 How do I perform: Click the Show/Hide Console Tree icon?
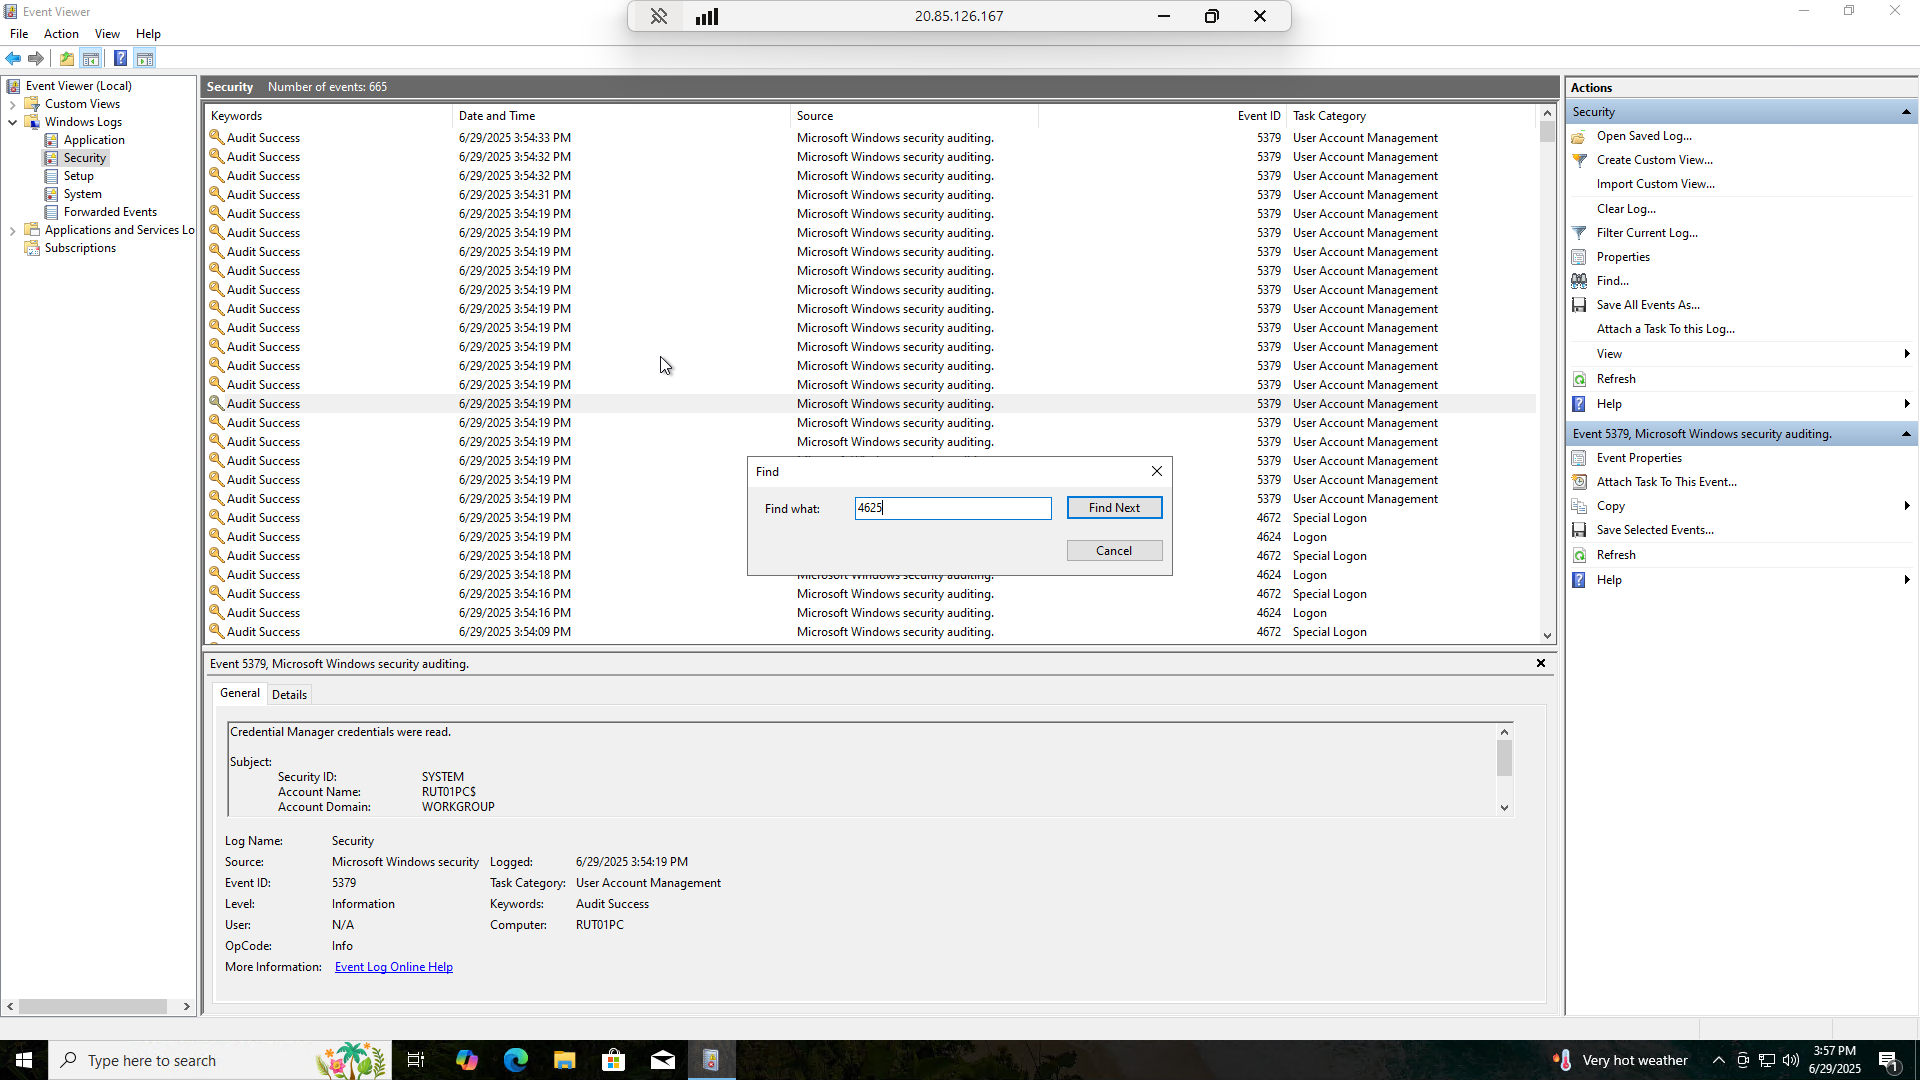click(91, 58)
